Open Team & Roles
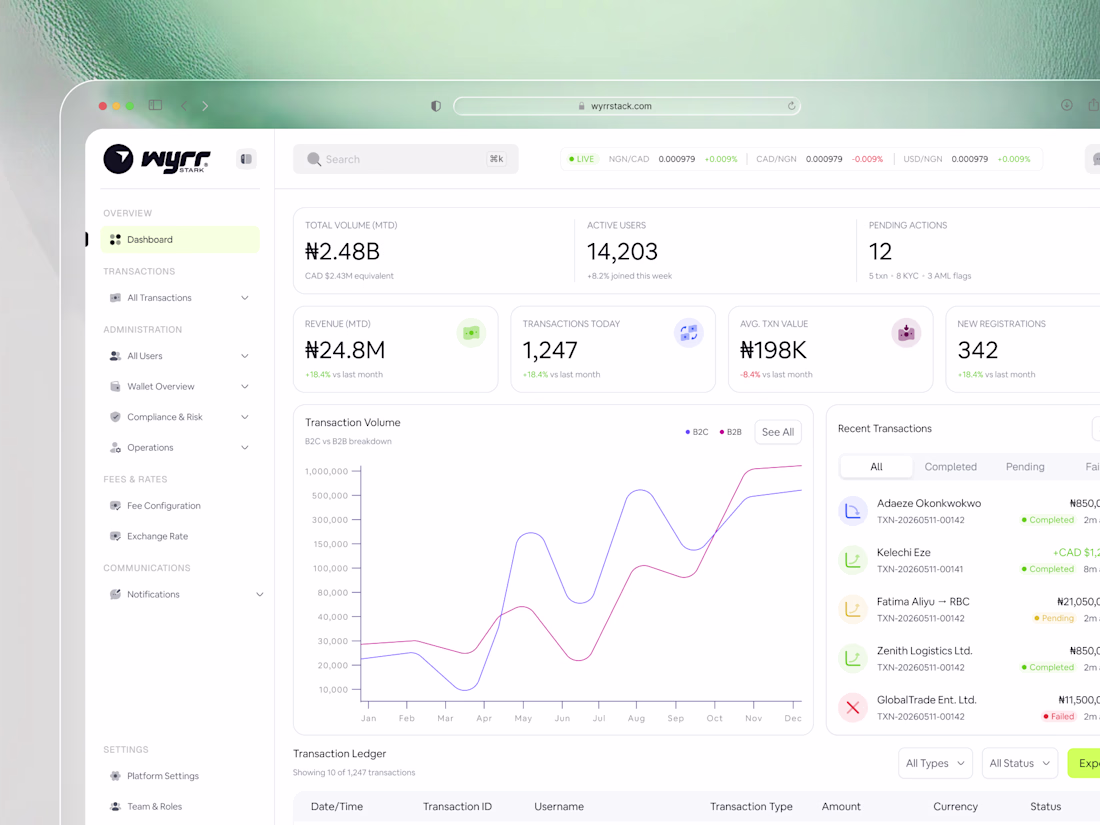Screen dimensions: 1100x825 154,807
